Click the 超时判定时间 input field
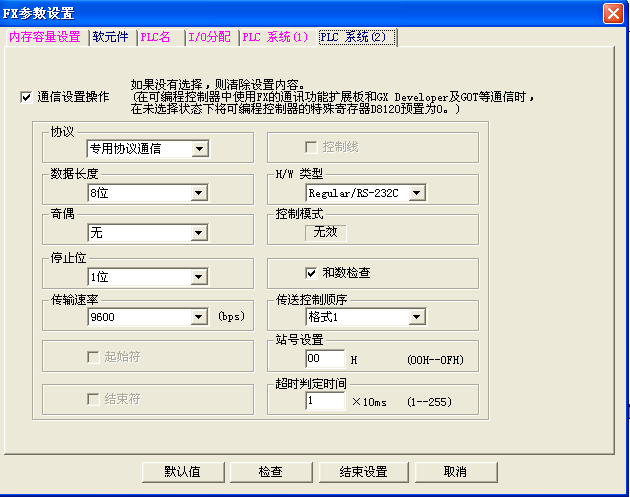Viewport: 630px width, 497px height. (325, 401)
